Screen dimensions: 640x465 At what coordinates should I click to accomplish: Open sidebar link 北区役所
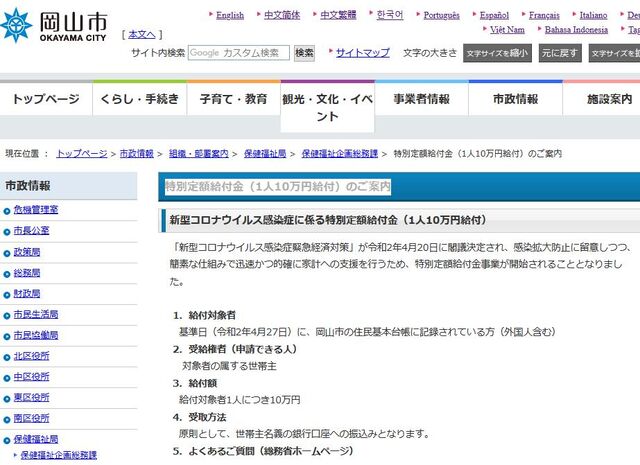pyautogui.click(x=31, y=356)
